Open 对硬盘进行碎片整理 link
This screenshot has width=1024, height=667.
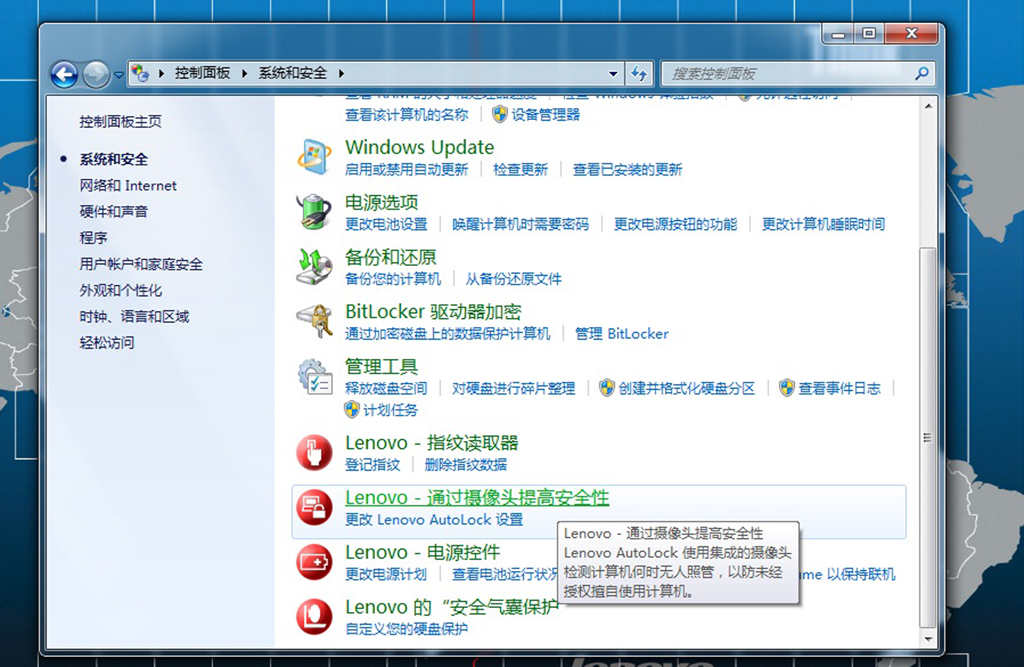(x=513, y=389)
